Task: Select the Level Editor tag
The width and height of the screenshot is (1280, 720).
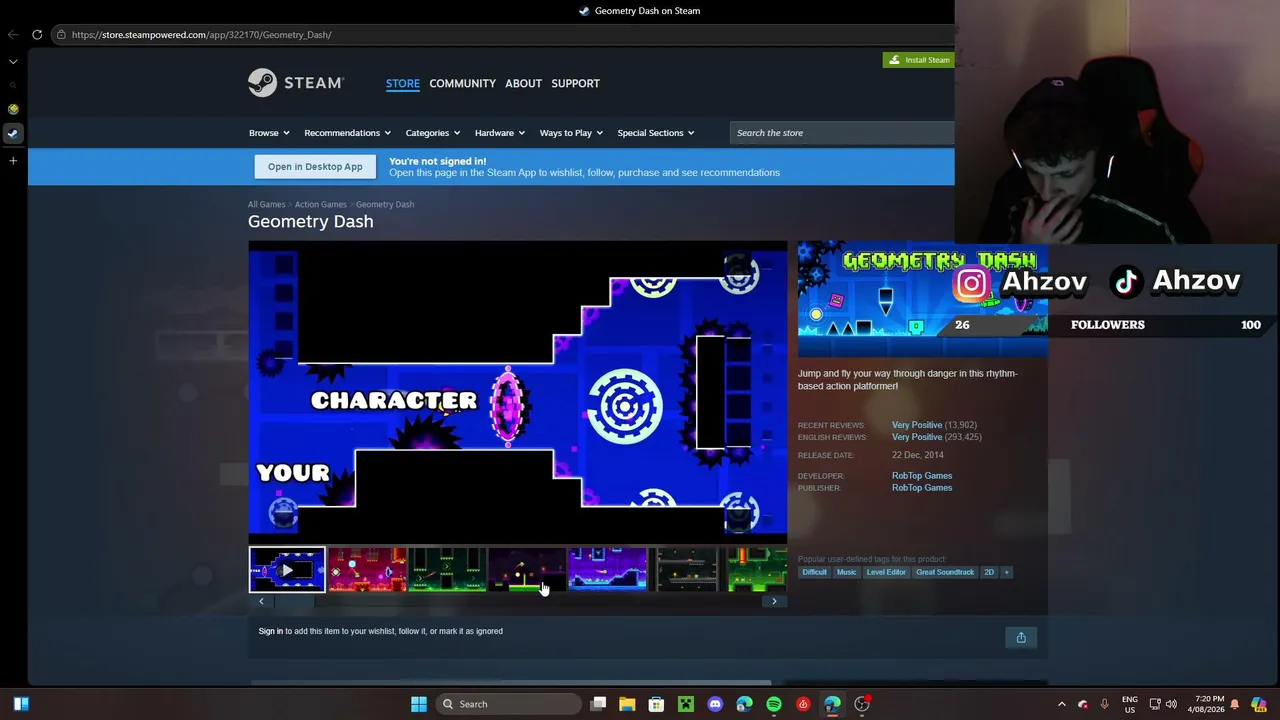Action: point(886,572)
